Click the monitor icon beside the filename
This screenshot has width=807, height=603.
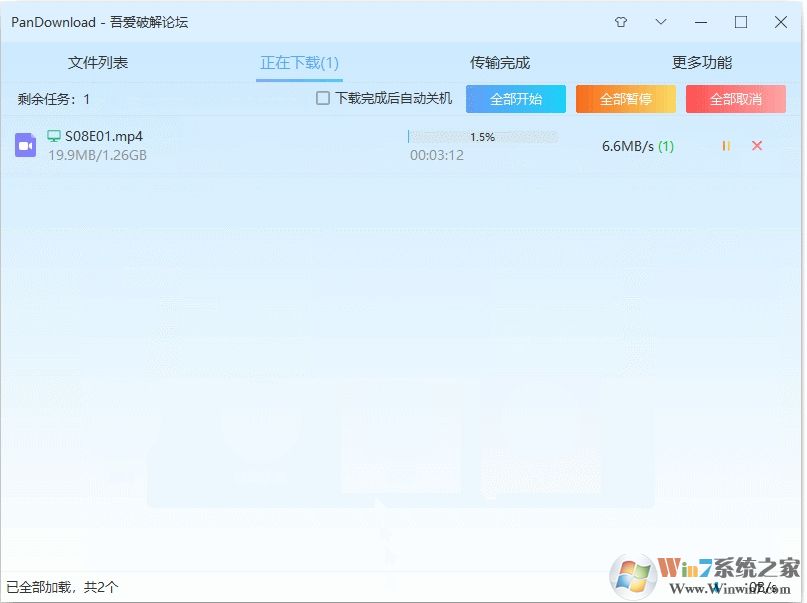click(x=52, y=134)
